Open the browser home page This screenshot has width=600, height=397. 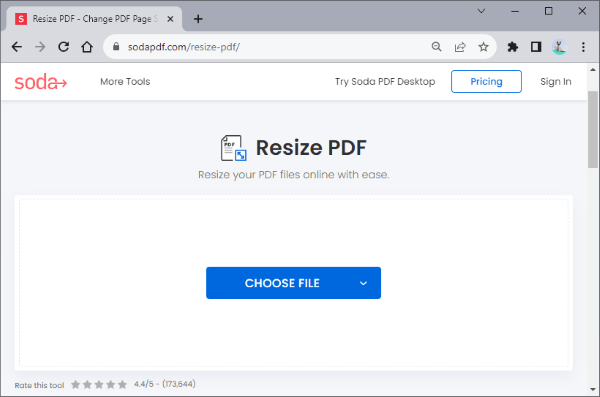[87, 47]
